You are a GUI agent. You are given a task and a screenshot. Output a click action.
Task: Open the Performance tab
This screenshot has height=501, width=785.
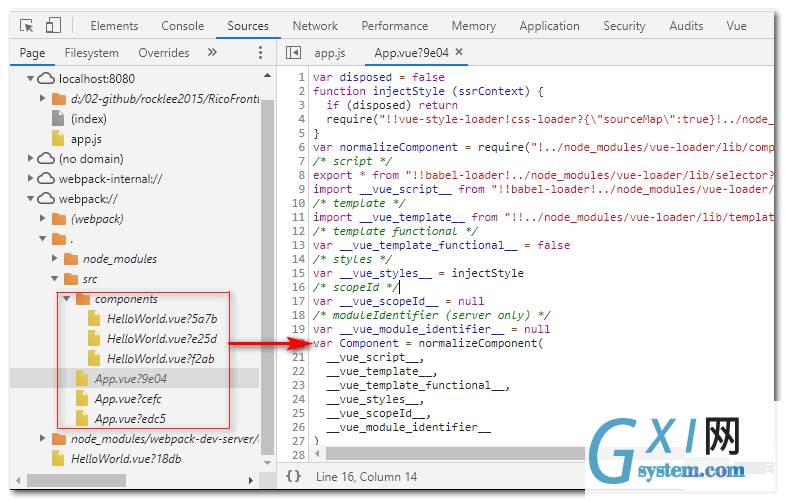[x=395, y=26]
